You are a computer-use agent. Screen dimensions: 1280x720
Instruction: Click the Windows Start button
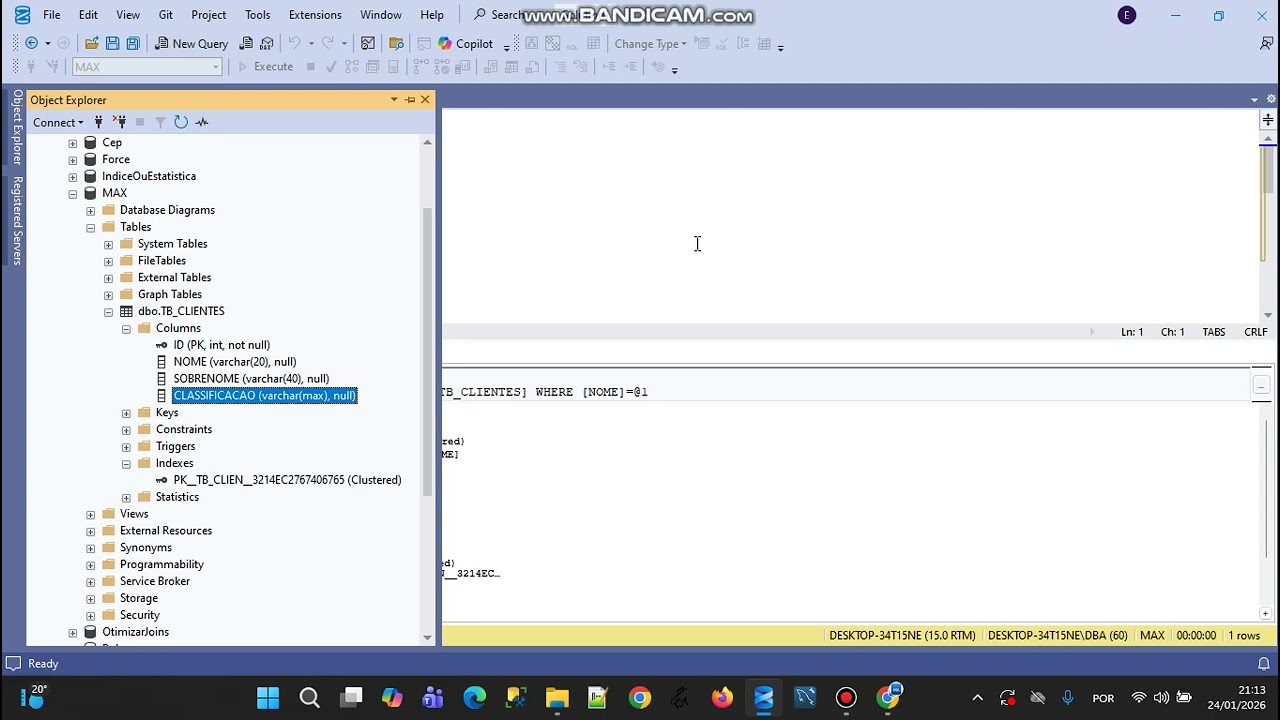(268, 698)
